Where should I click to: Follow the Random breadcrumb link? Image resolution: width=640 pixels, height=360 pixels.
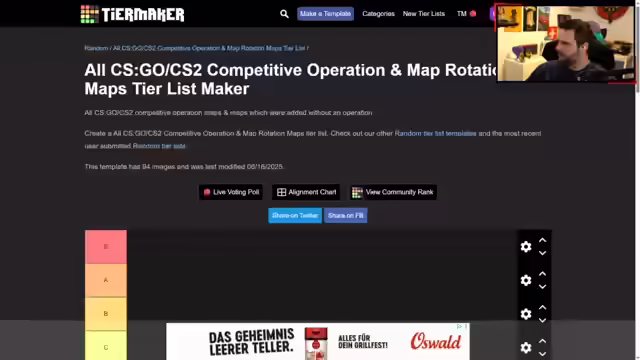click(96, 48)
